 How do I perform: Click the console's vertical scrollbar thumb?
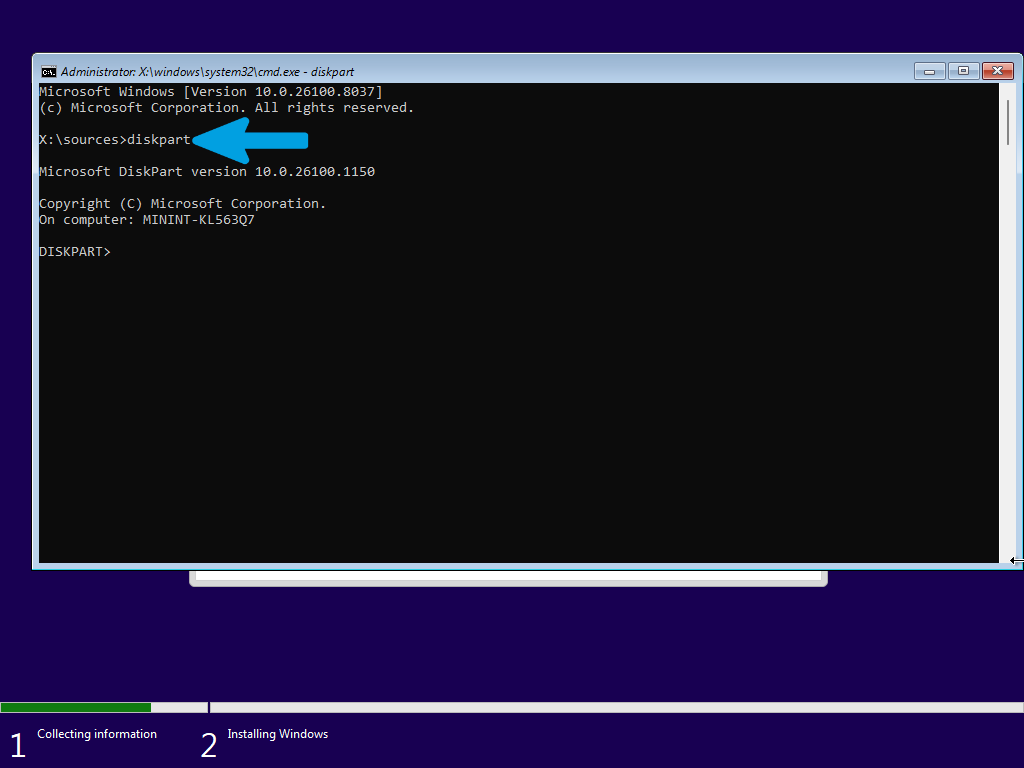point(1008,122)
